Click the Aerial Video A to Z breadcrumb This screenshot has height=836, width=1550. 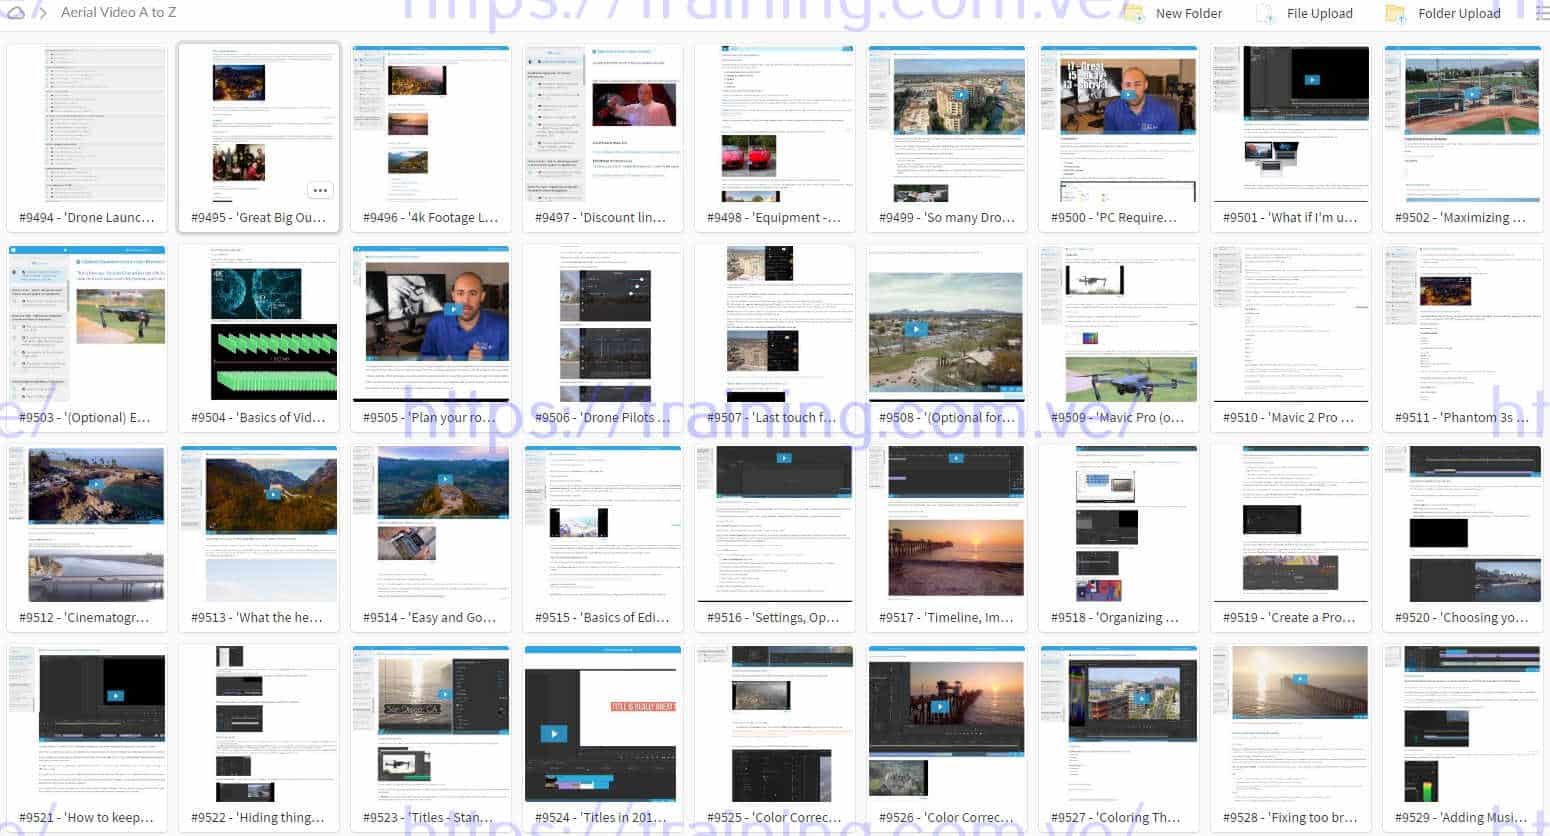point(118,13)
